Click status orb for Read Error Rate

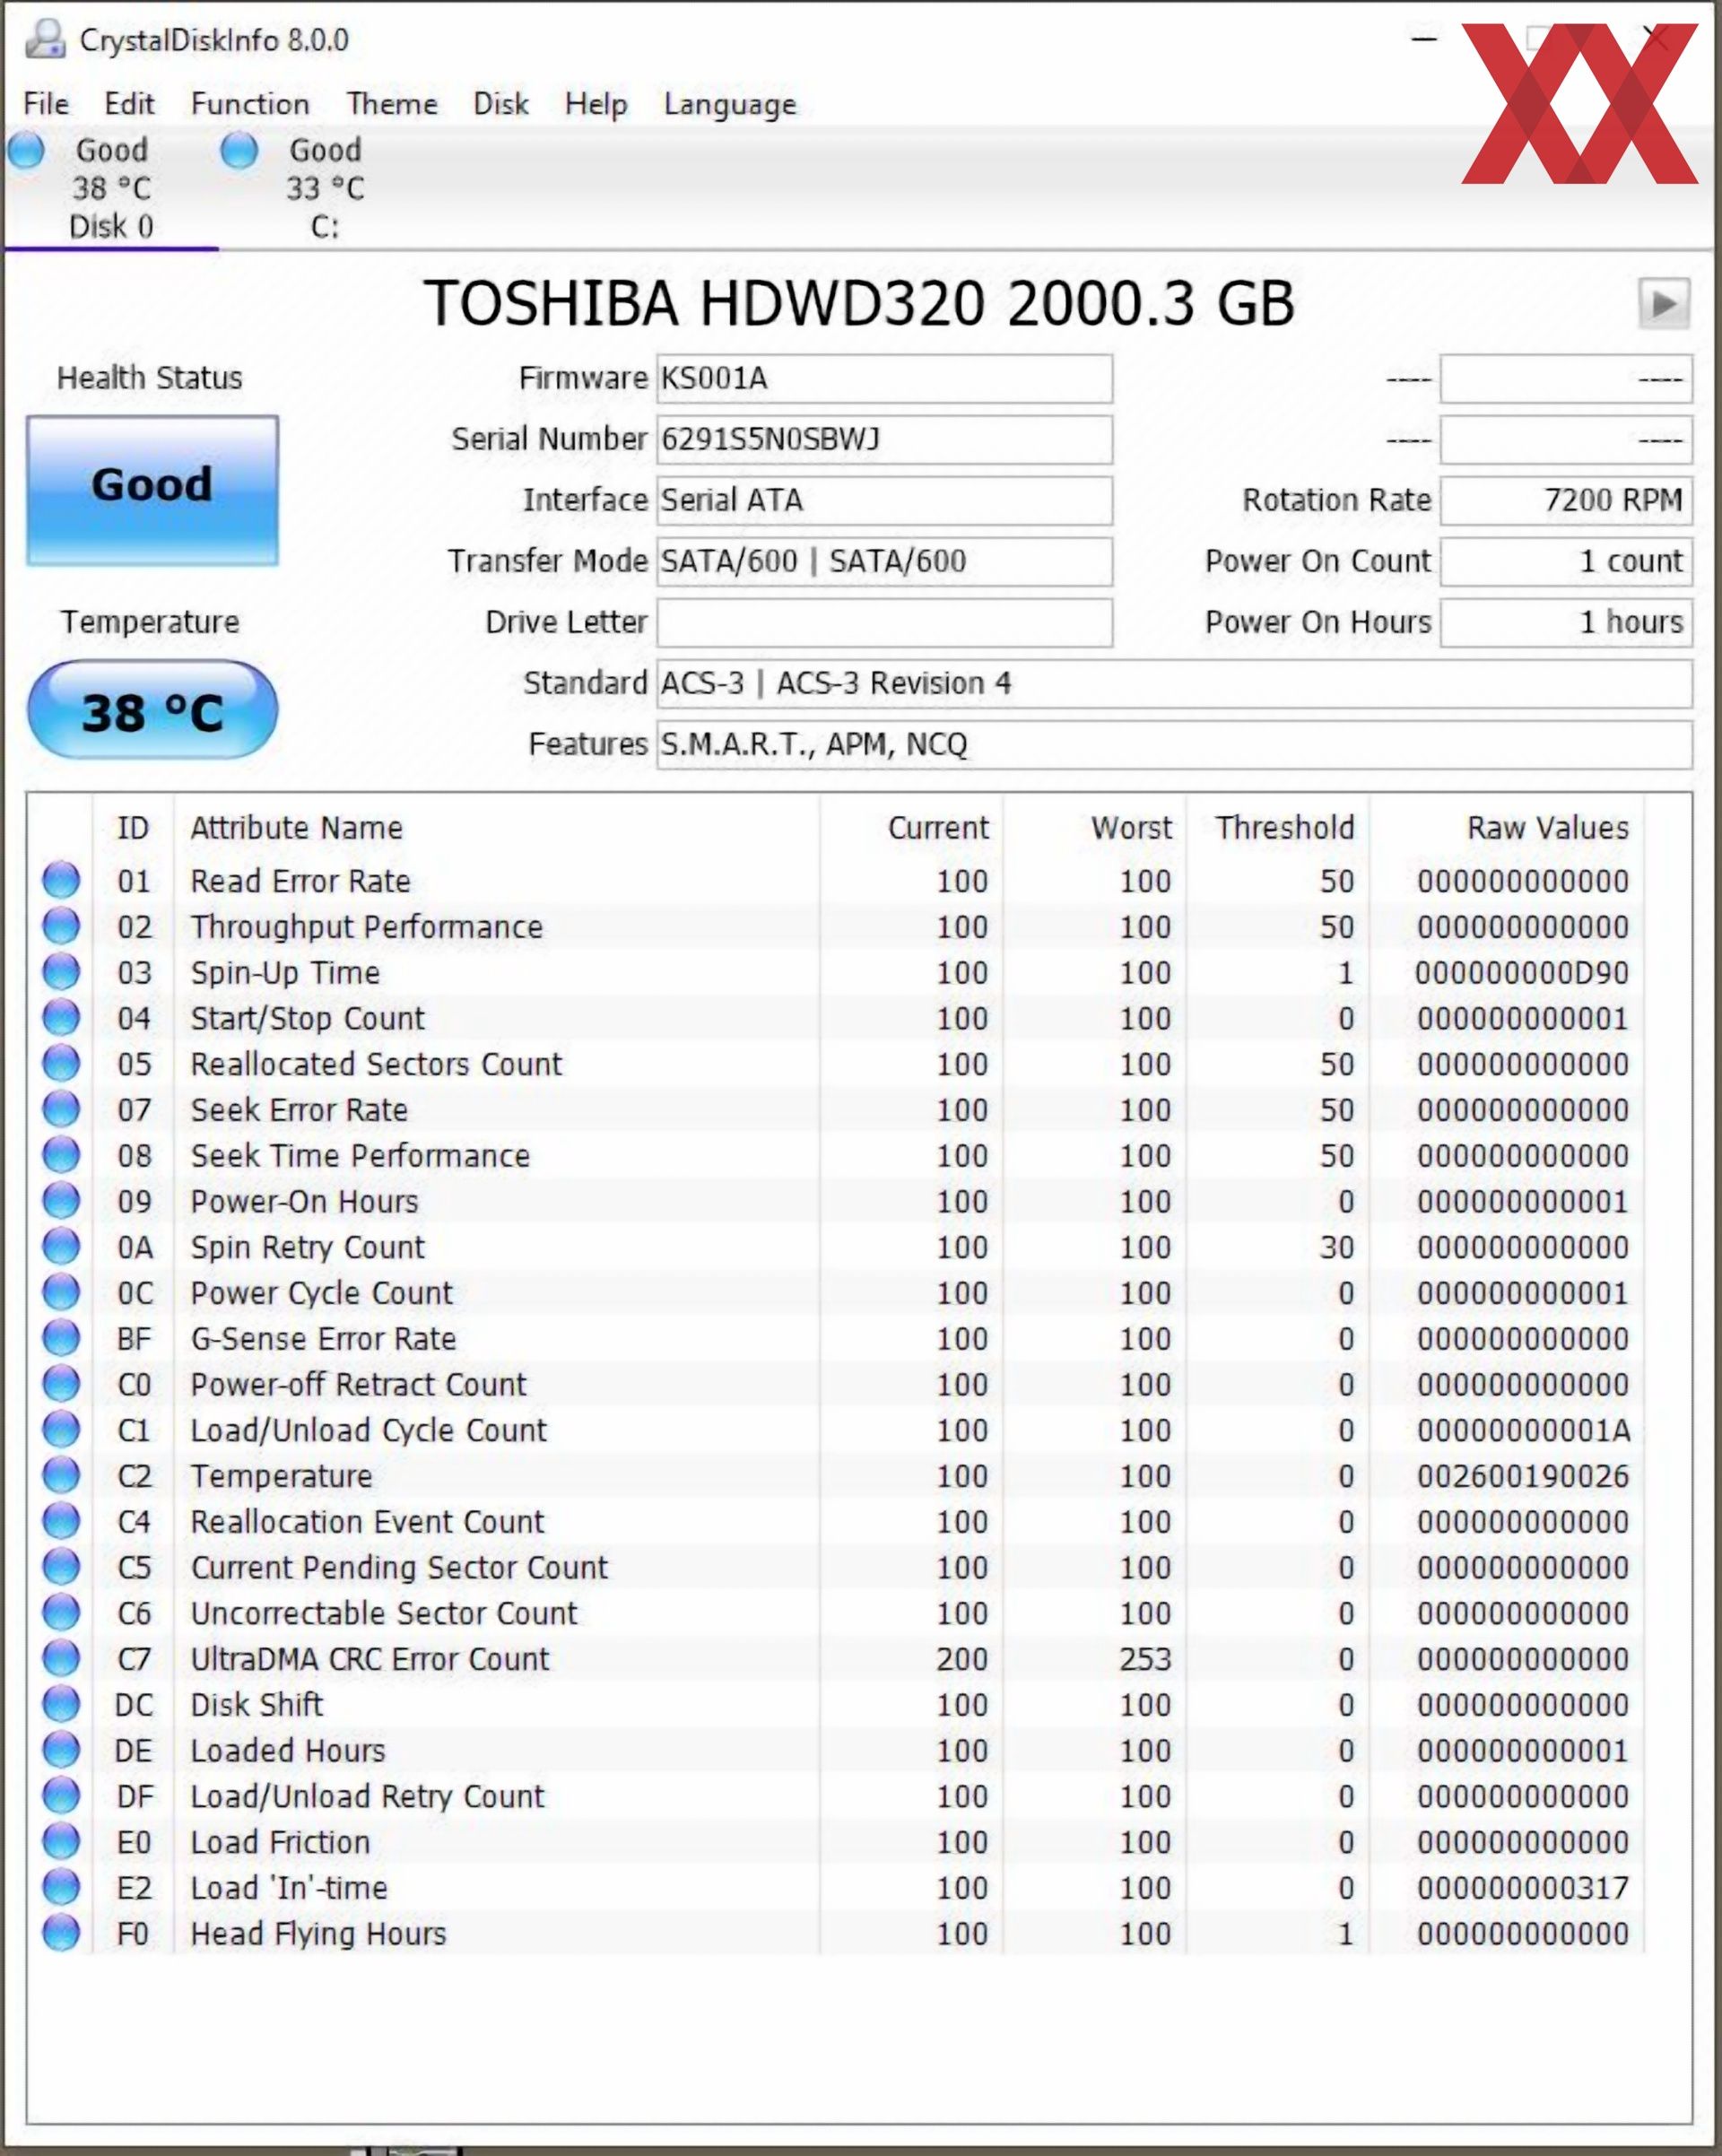tap(61, 880)
